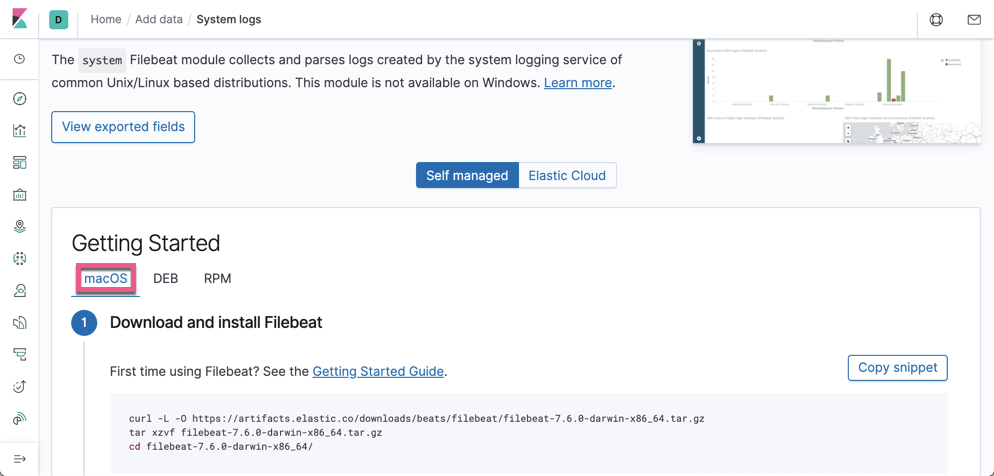Click the dashboard preview thumbnail
994x476 pixels.
(837, 91)
